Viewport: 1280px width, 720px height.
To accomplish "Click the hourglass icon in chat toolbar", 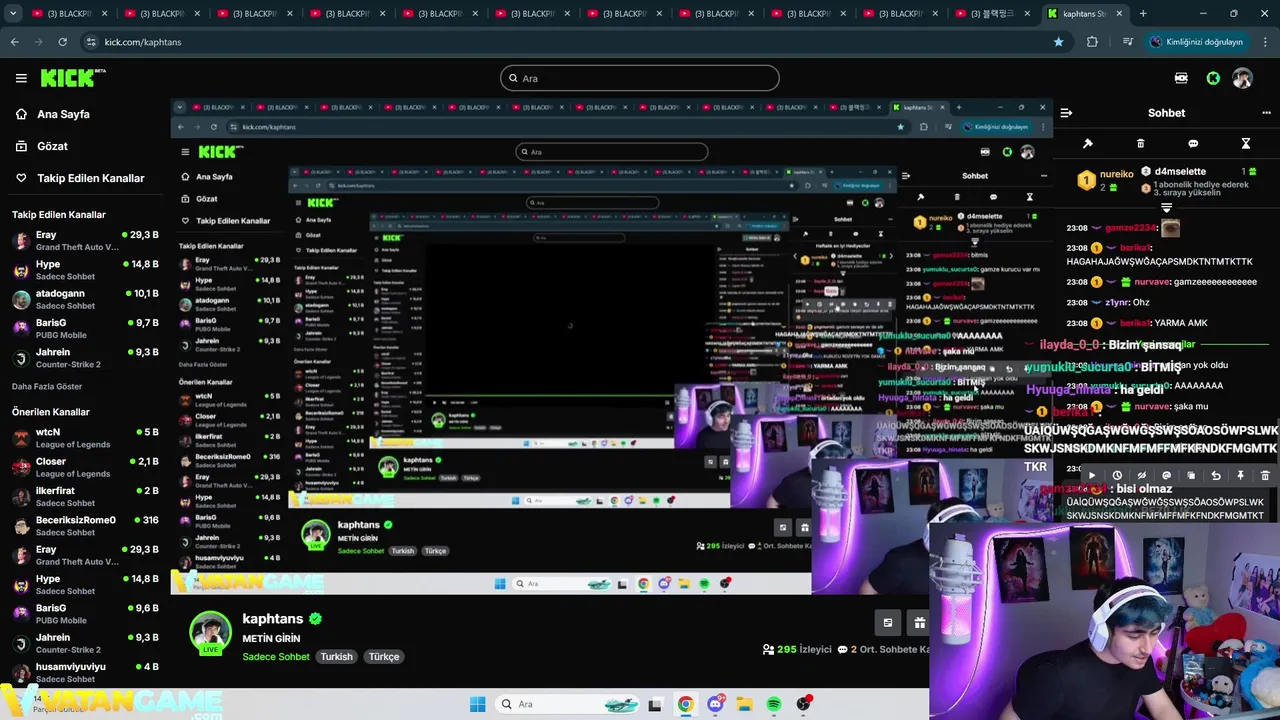I will tap(1246, 144).
